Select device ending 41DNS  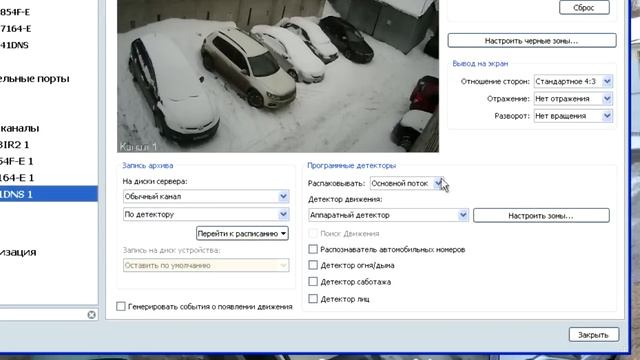(x=14, y=45)
